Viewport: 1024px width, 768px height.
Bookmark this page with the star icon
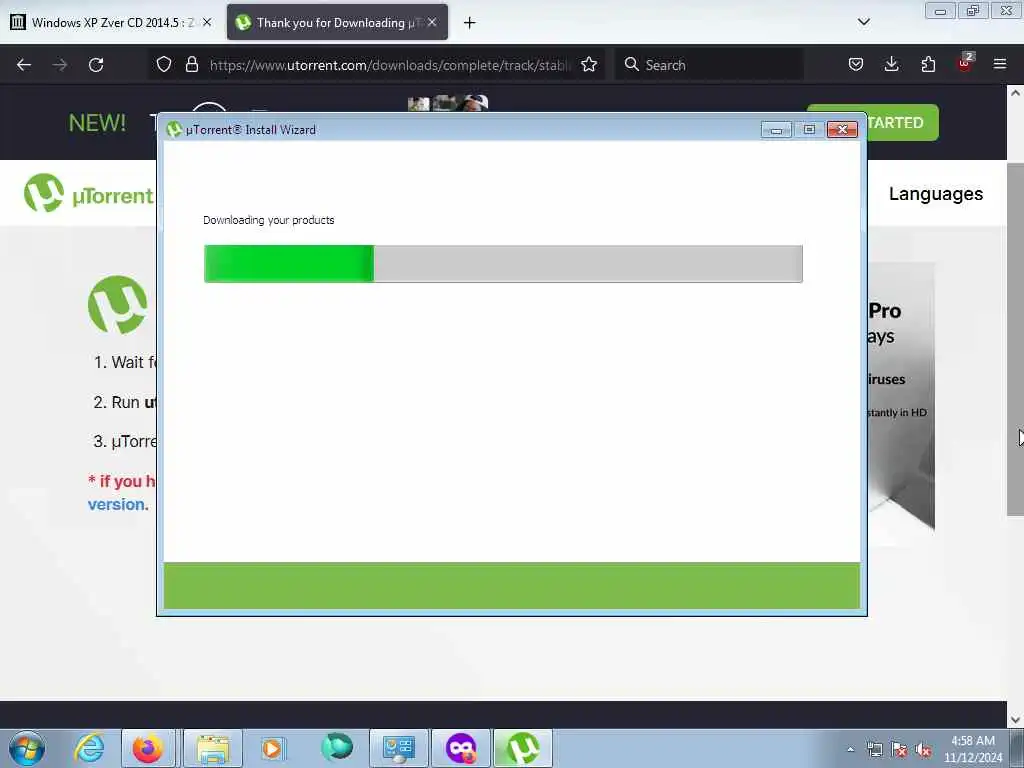point(589,64)
